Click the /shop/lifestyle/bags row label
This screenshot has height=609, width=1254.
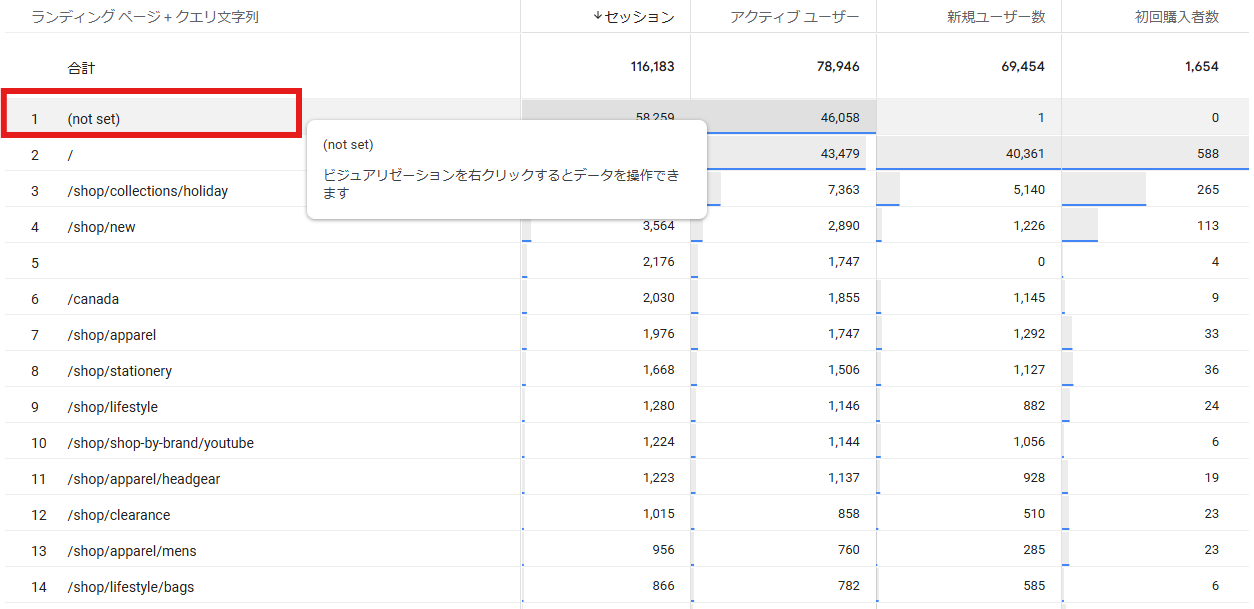[x=131, y=587]
